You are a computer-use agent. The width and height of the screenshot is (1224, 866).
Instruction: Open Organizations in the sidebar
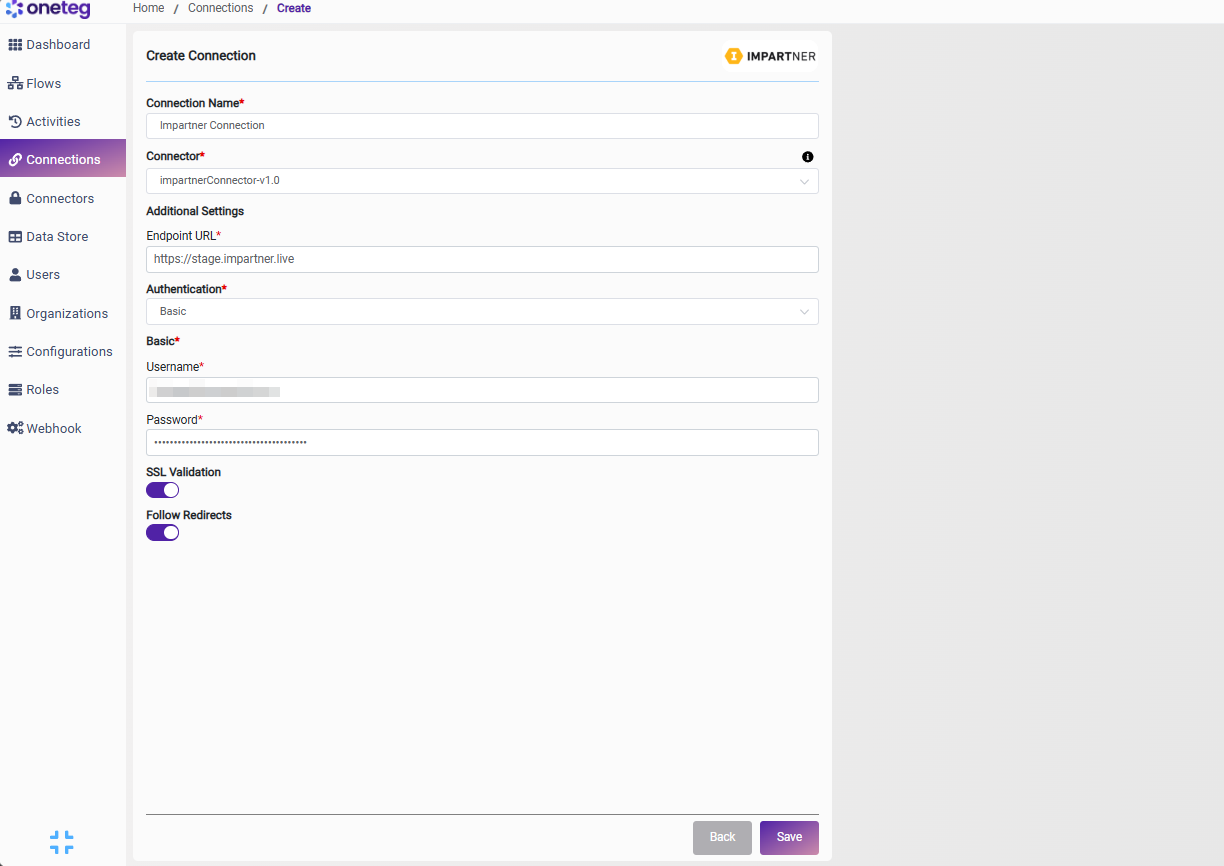click(62, 313)
